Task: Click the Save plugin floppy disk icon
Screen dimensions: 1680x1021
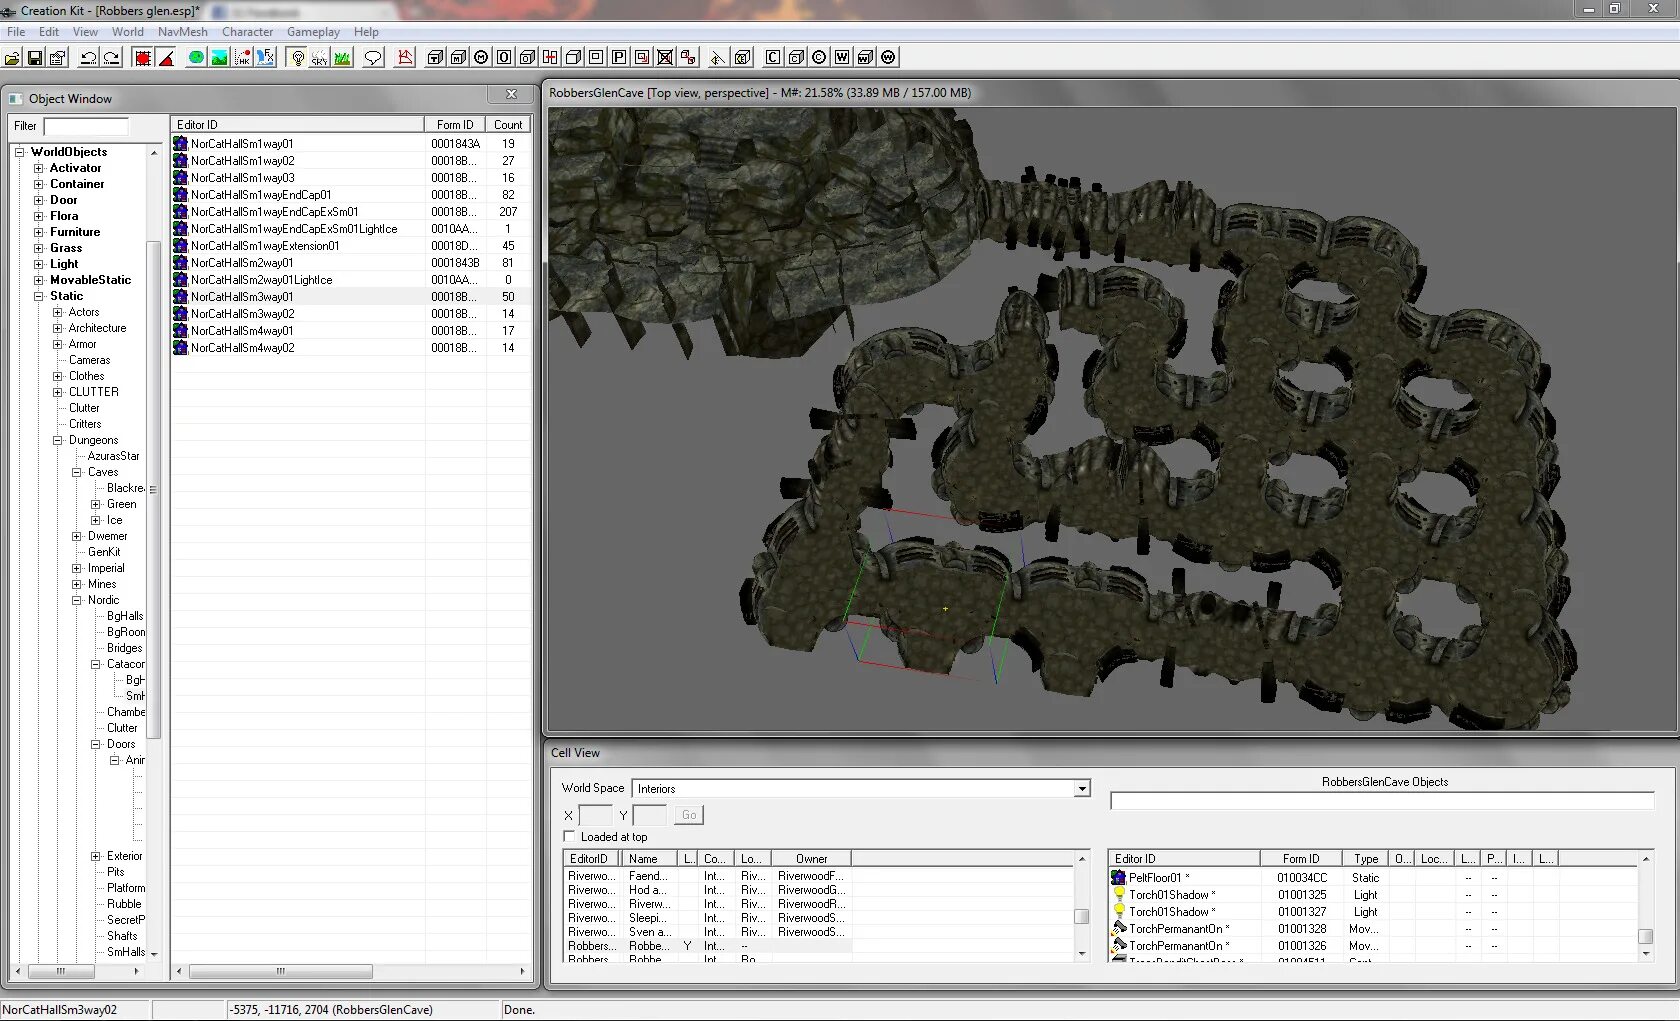Action: point(35,58)
